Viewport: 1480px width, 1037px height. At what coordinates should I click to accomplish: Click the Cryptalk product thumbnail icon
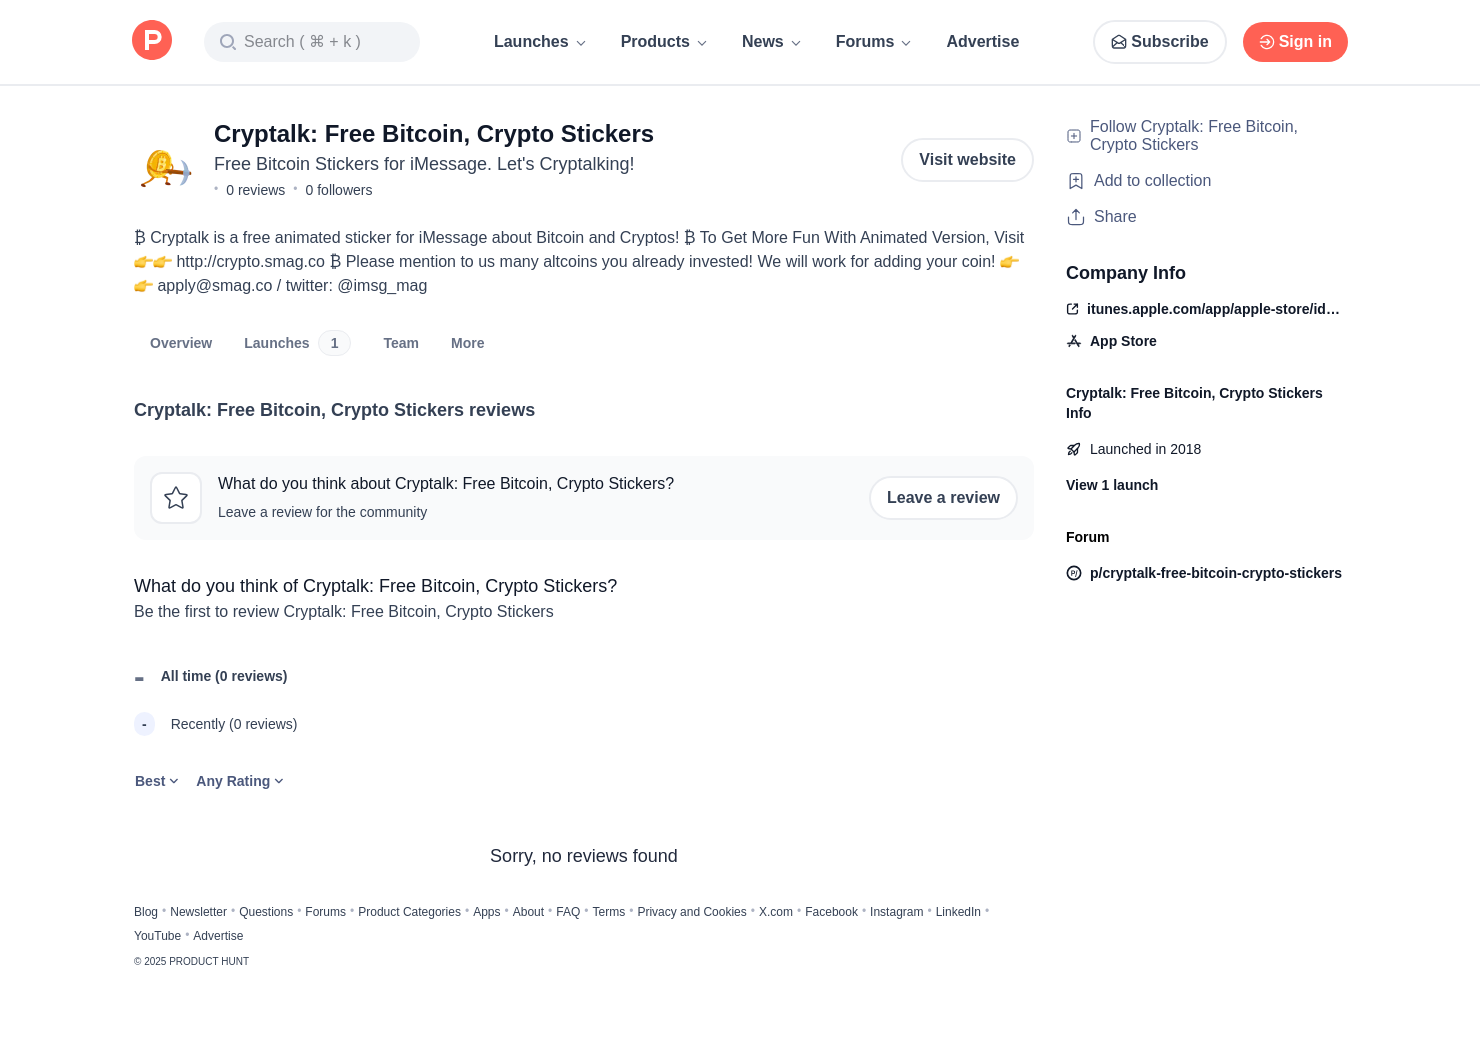point(165,166)
